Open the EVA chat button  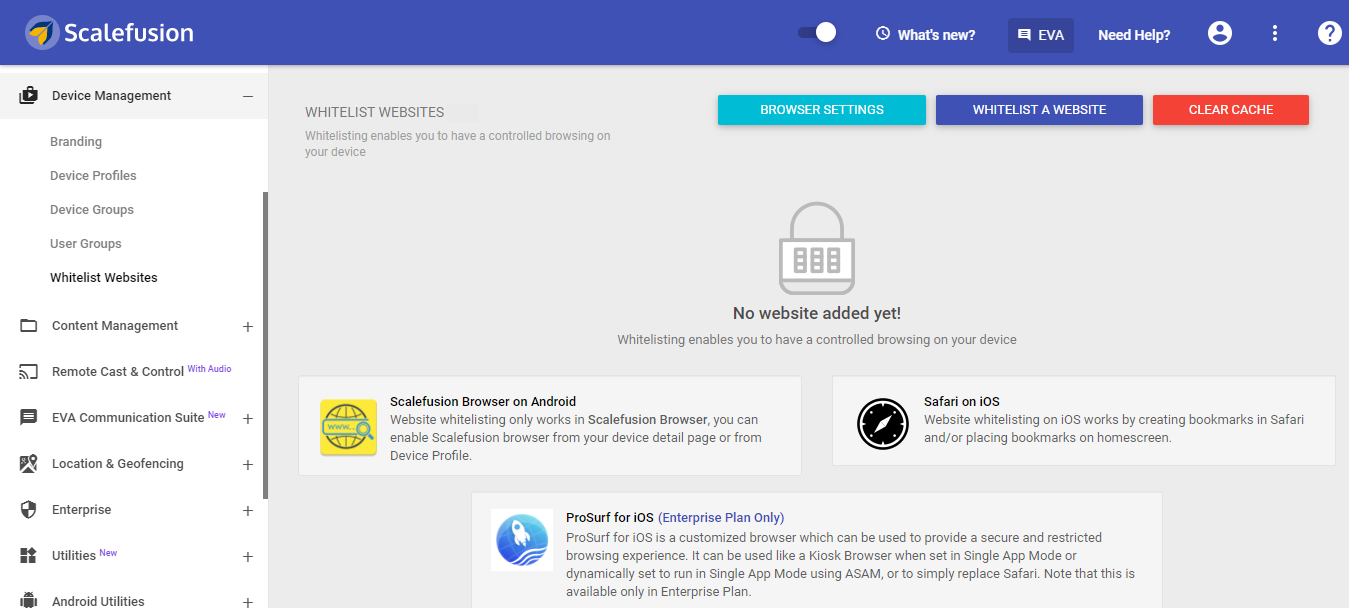(x=1040, y=35)
